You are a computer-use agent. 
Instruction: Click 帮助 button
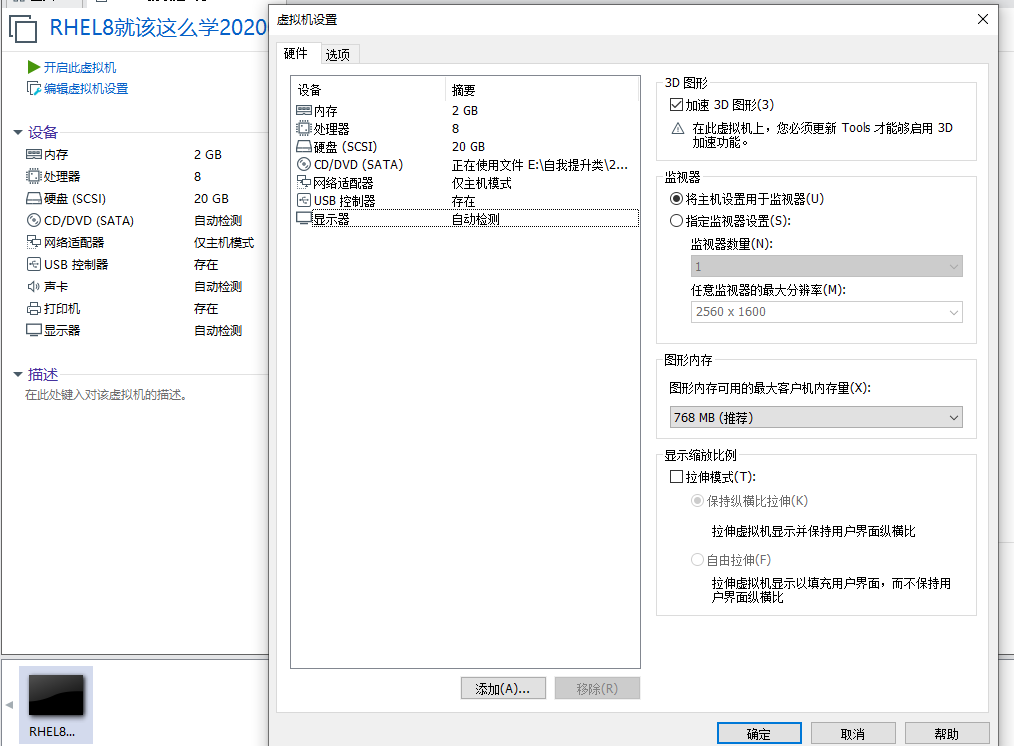[x=947, y=734]
